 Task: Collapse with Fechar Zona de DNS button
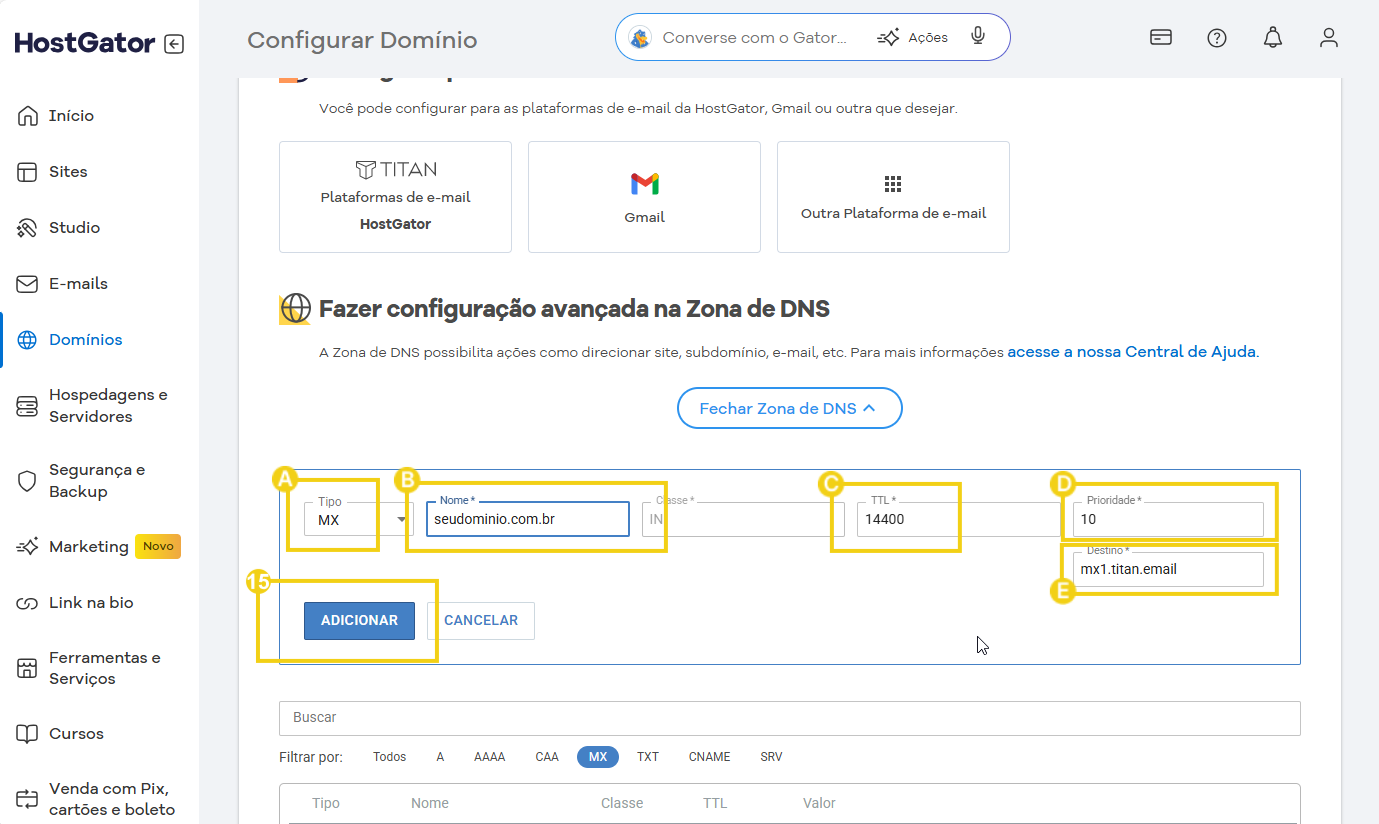[789, 408]
